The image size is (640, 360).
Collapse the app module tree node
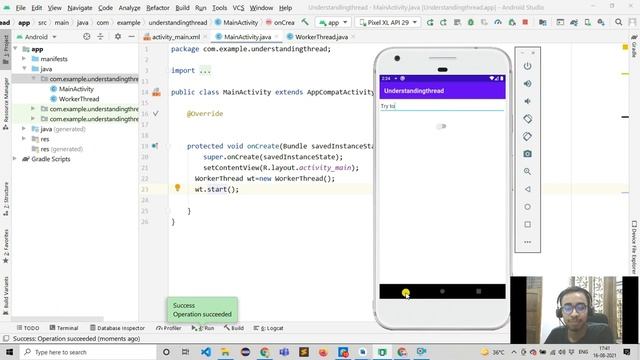click(x=16, y=49)
